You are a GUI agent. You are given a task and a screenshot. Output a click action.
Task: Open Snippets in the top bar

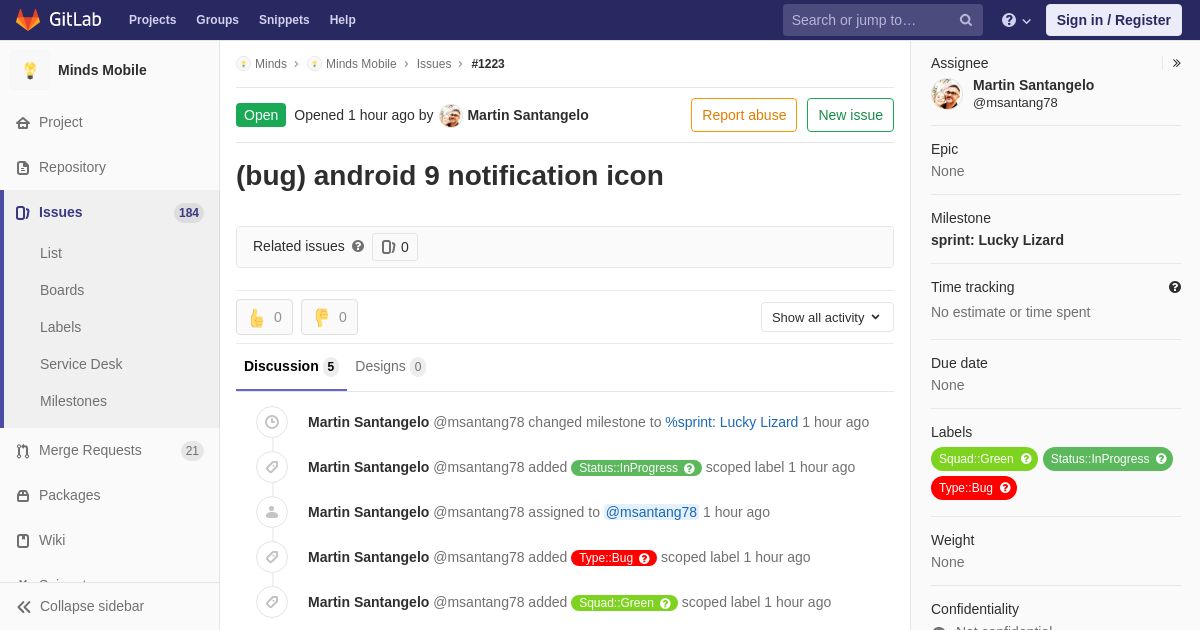tap(284, 20)
